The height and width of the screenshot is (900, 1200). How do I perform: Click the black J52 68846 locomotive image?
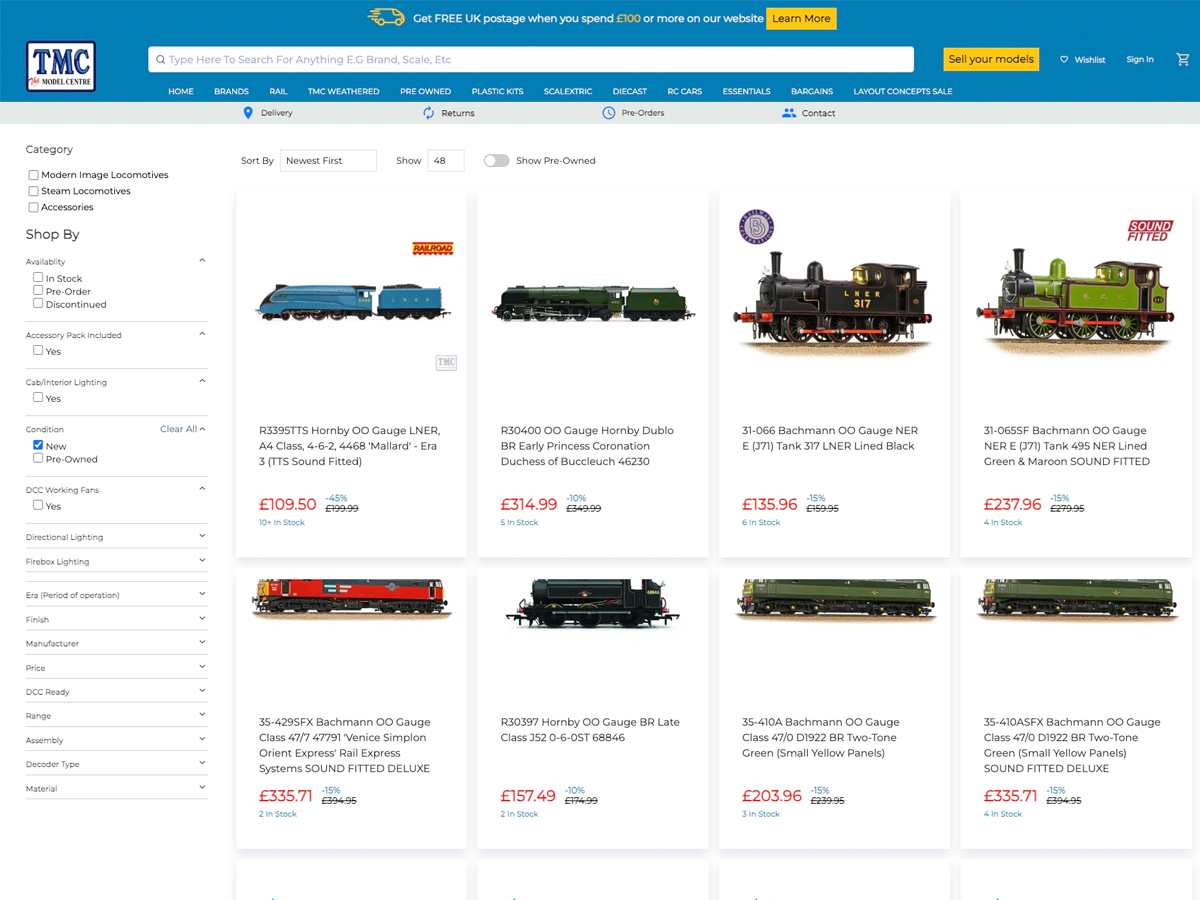[592, 603]
